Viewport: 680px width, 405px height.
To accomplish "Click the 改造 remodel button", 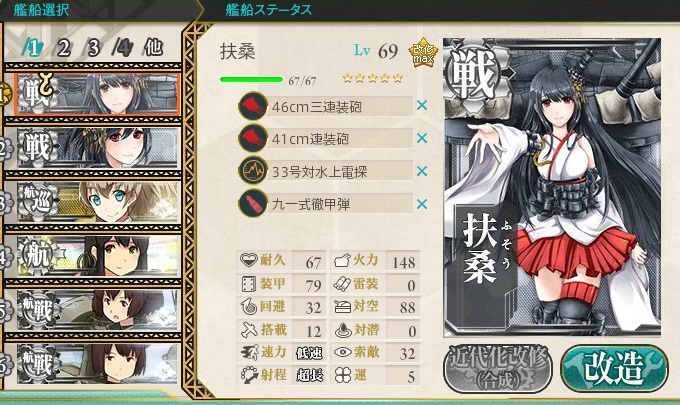I will tap(614, 369).
